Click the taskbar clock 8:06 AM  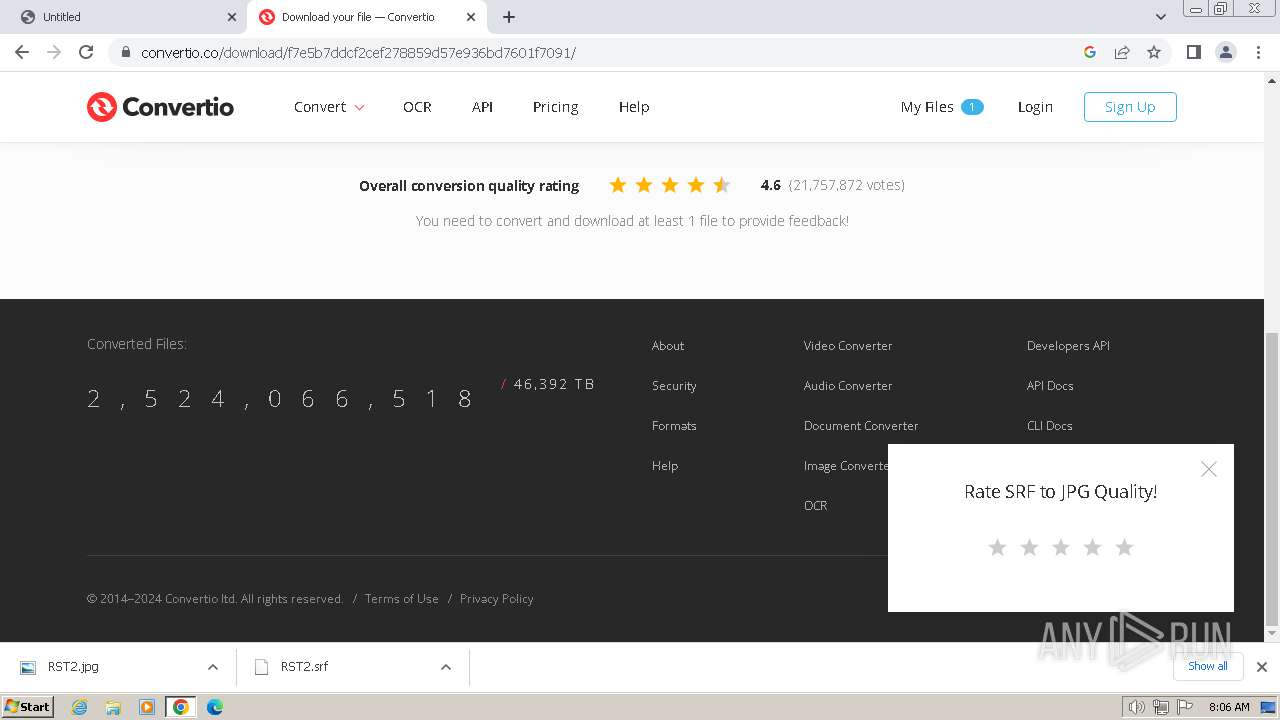click(x=1229, y=707)
